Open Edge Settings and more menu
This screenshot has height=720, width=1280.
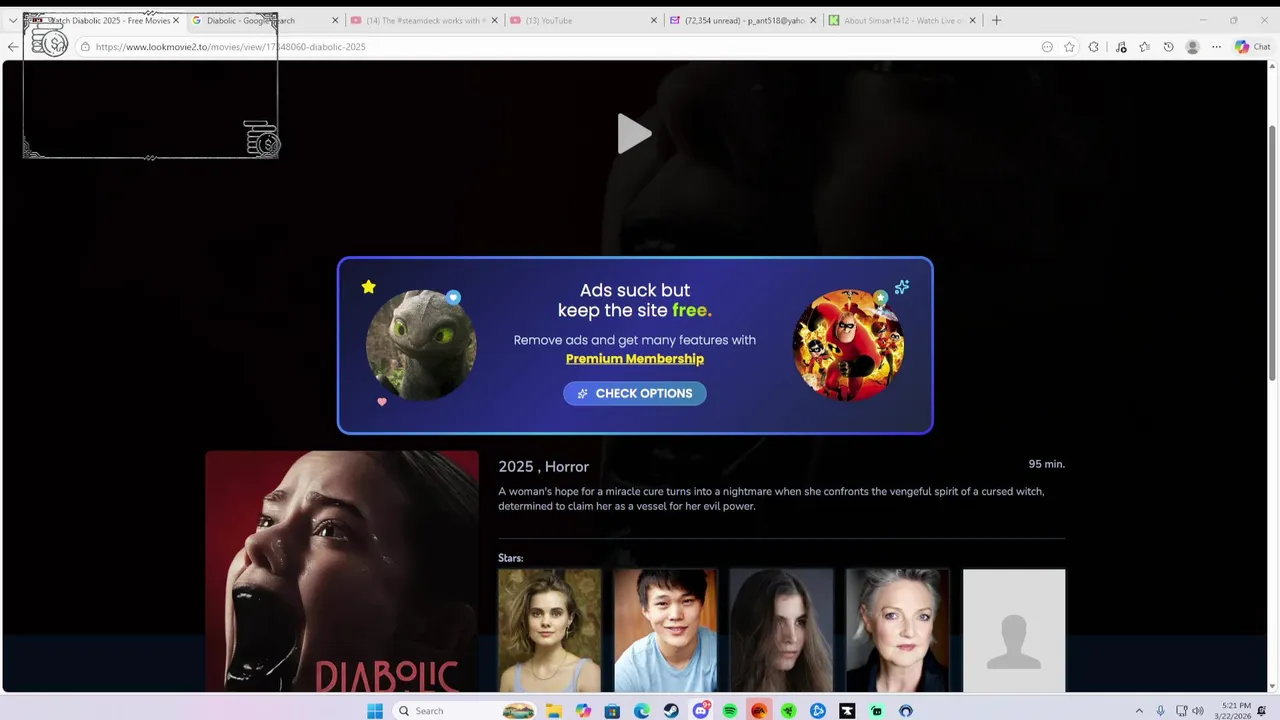[x=1216, y=47]
